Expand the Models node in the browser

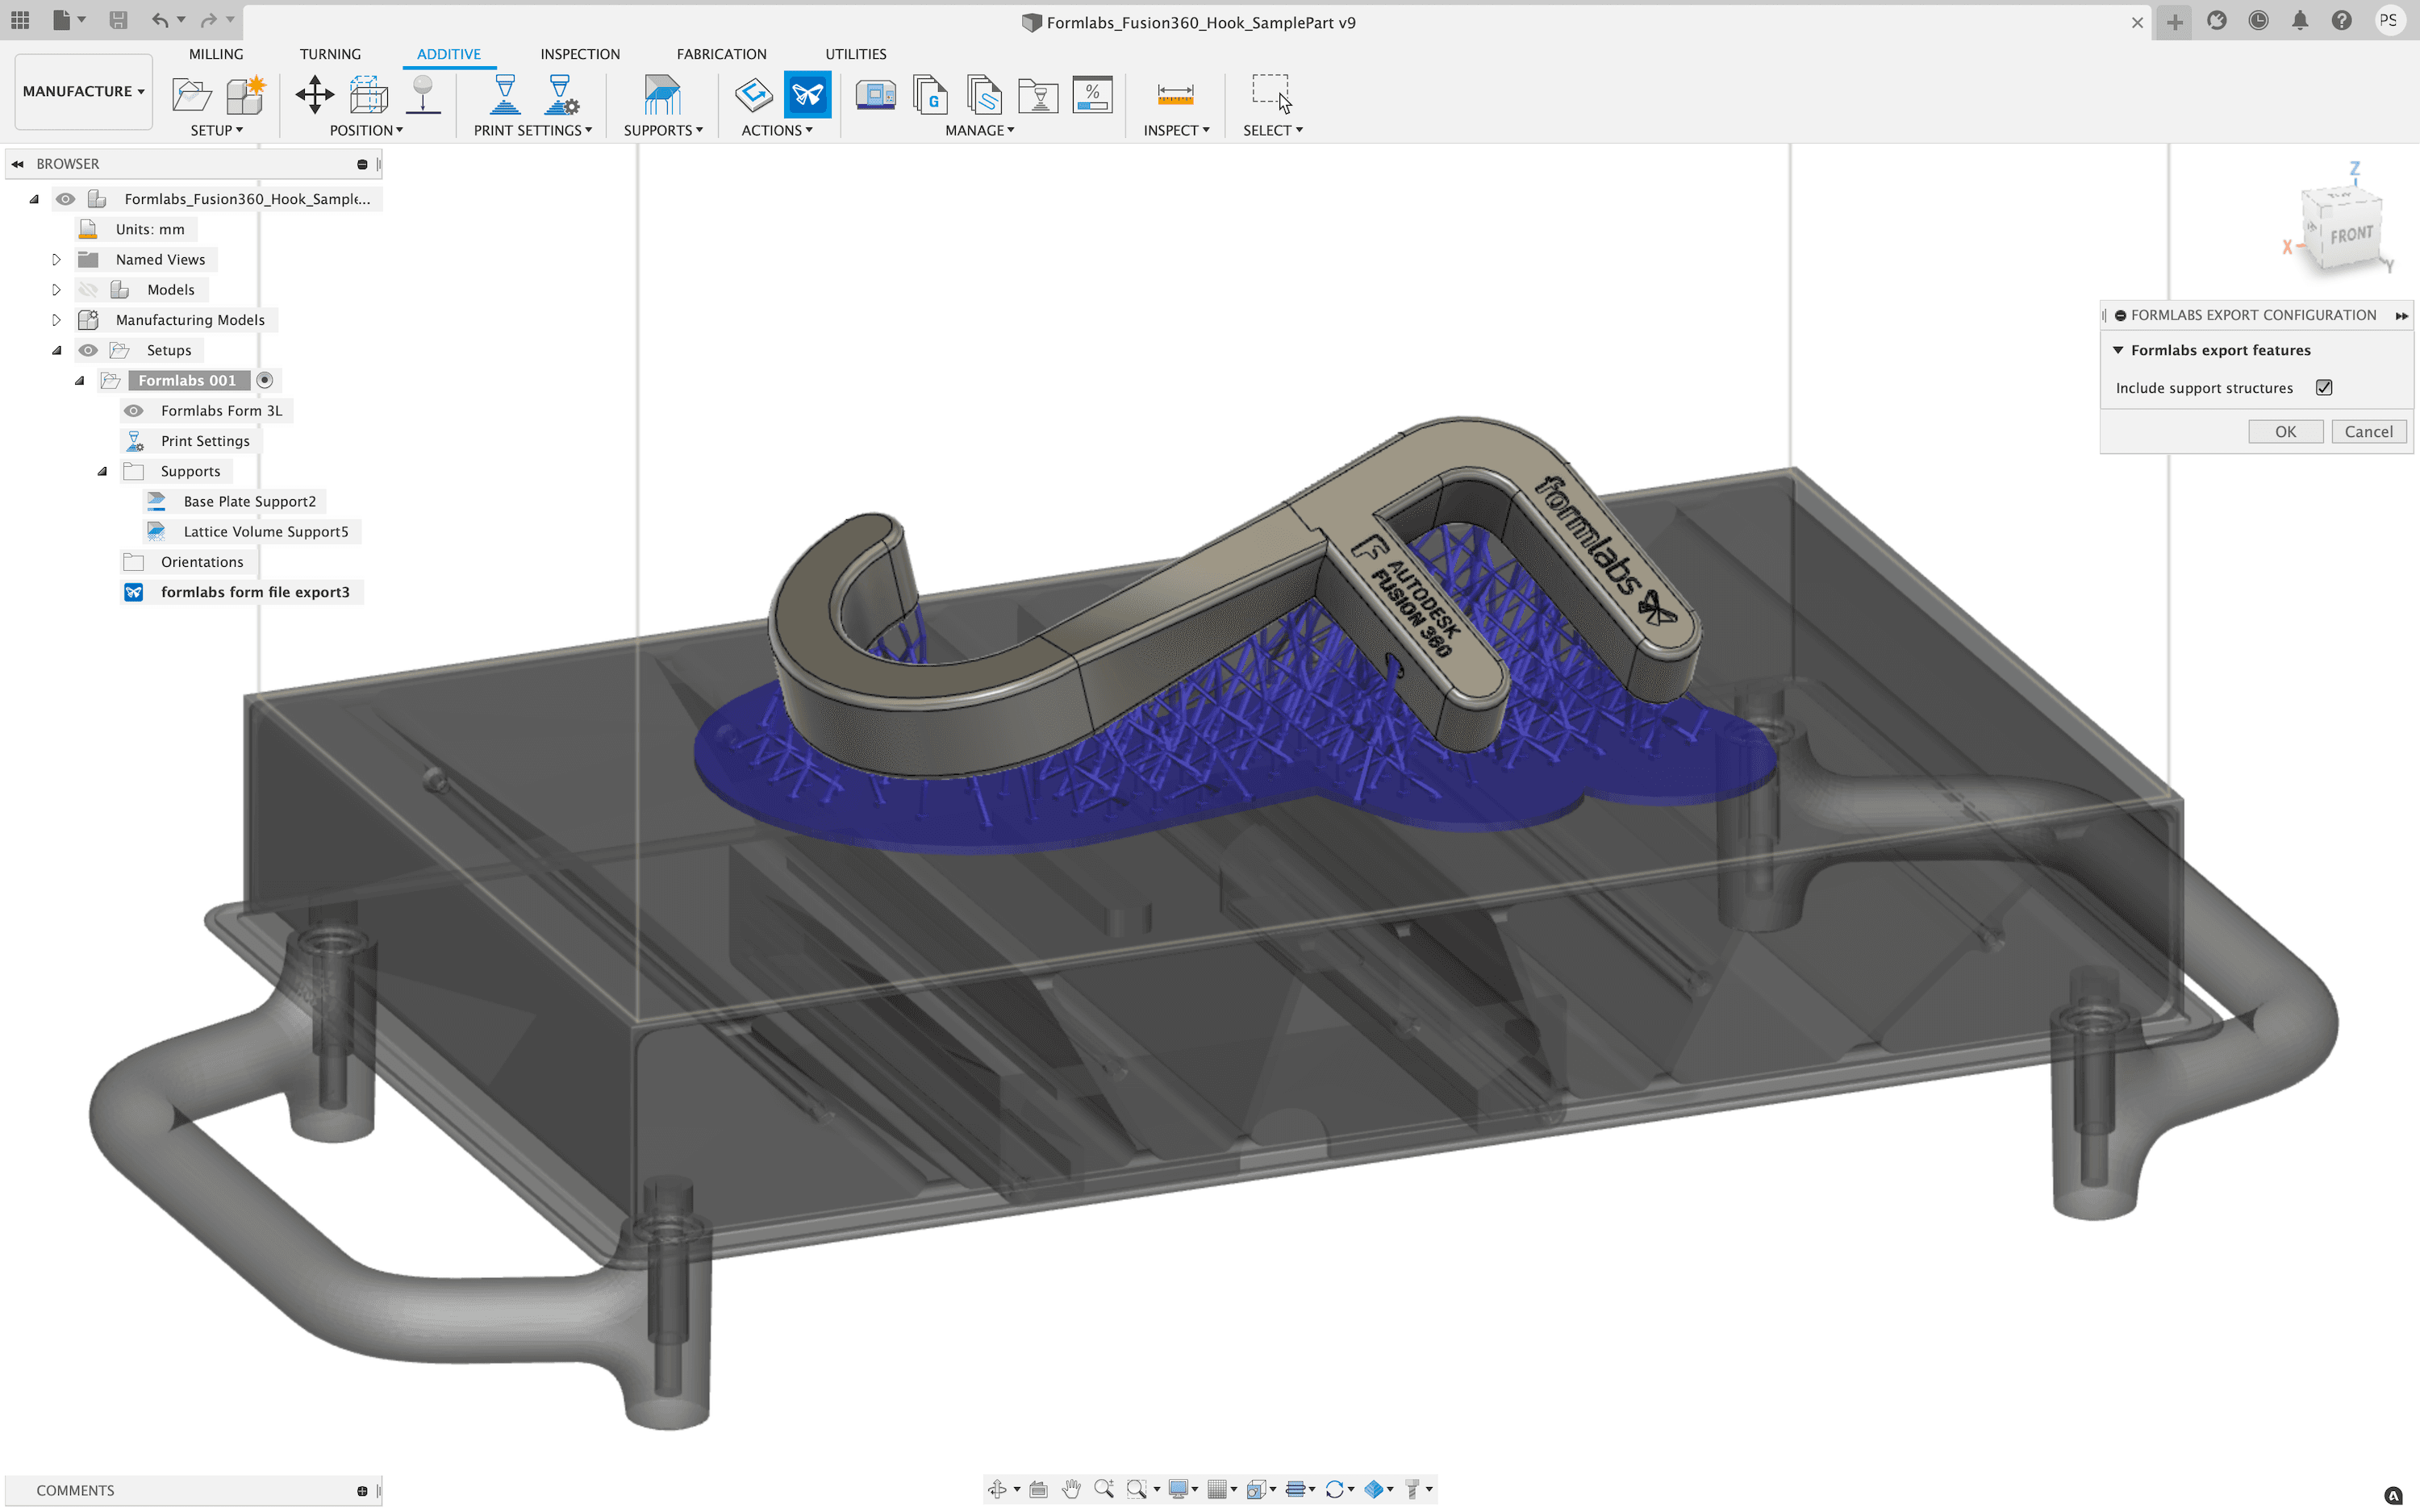click(x=56, y=289)
